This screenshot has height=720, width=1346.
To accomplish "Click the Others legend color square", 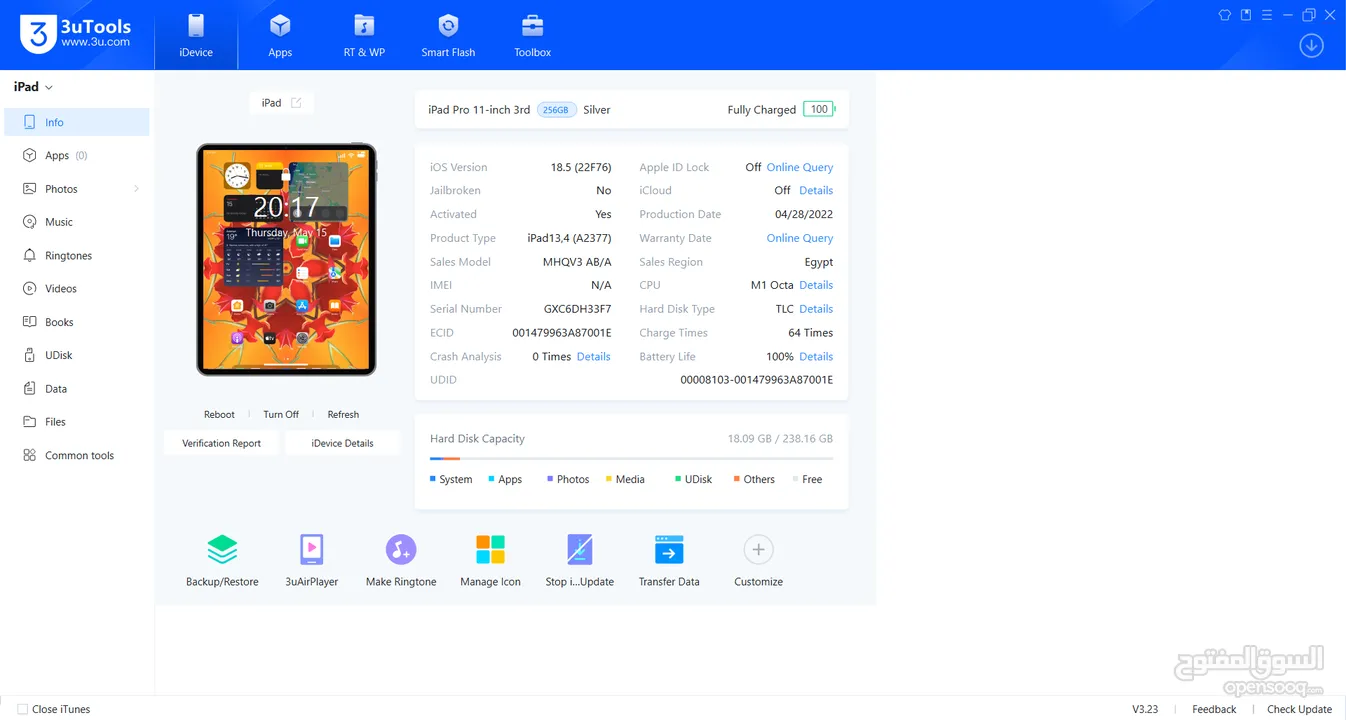I will coord(737,479).
